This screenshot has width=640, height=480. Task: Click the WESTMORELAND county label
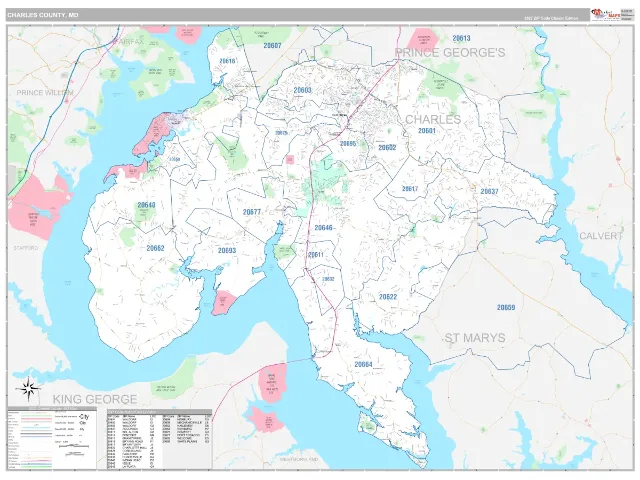pos(299,459)
